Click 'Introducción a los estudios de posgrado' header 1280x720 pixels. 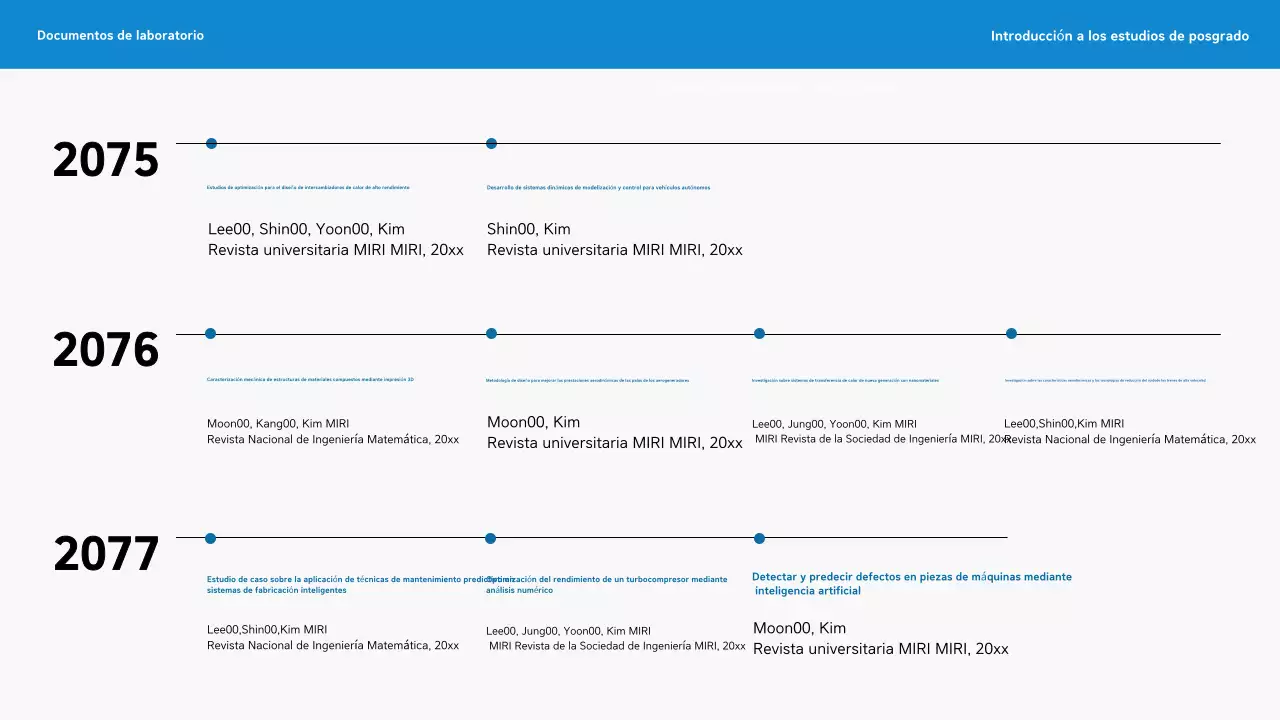1119,36
